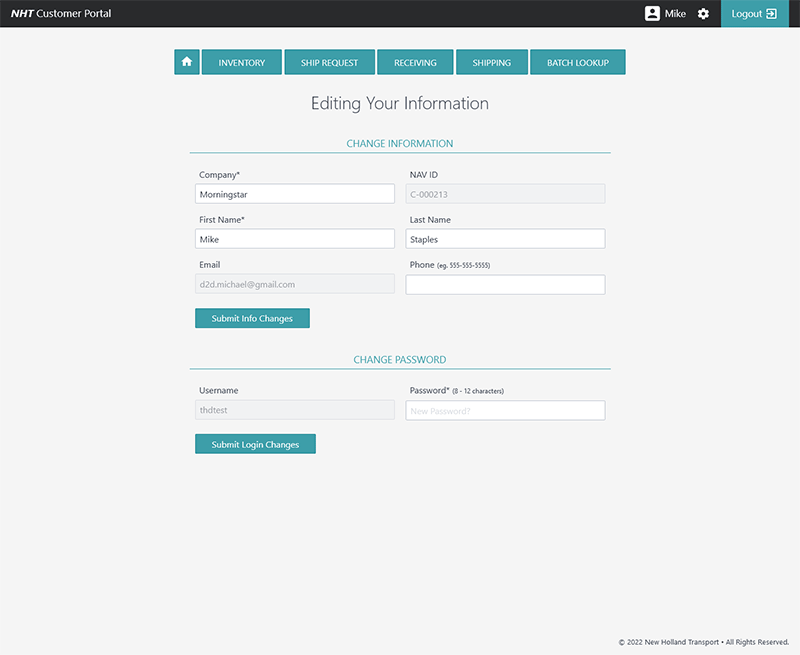800x655 pixels.
Task: Click Submit Info Changes button
Action: [x=252, y=318]
